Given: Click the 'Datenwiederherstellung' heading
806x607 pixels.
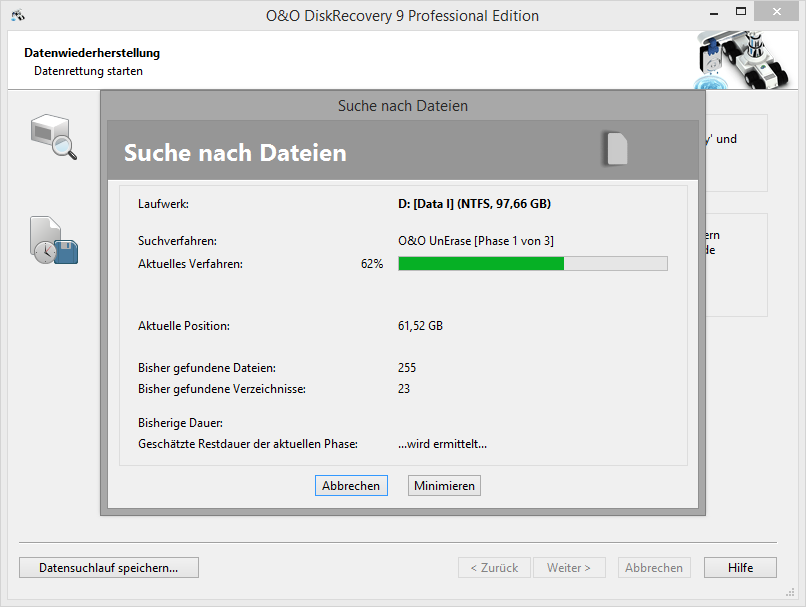Looking at the screenshot, I should pyautogui.click(x=92, y=53).
